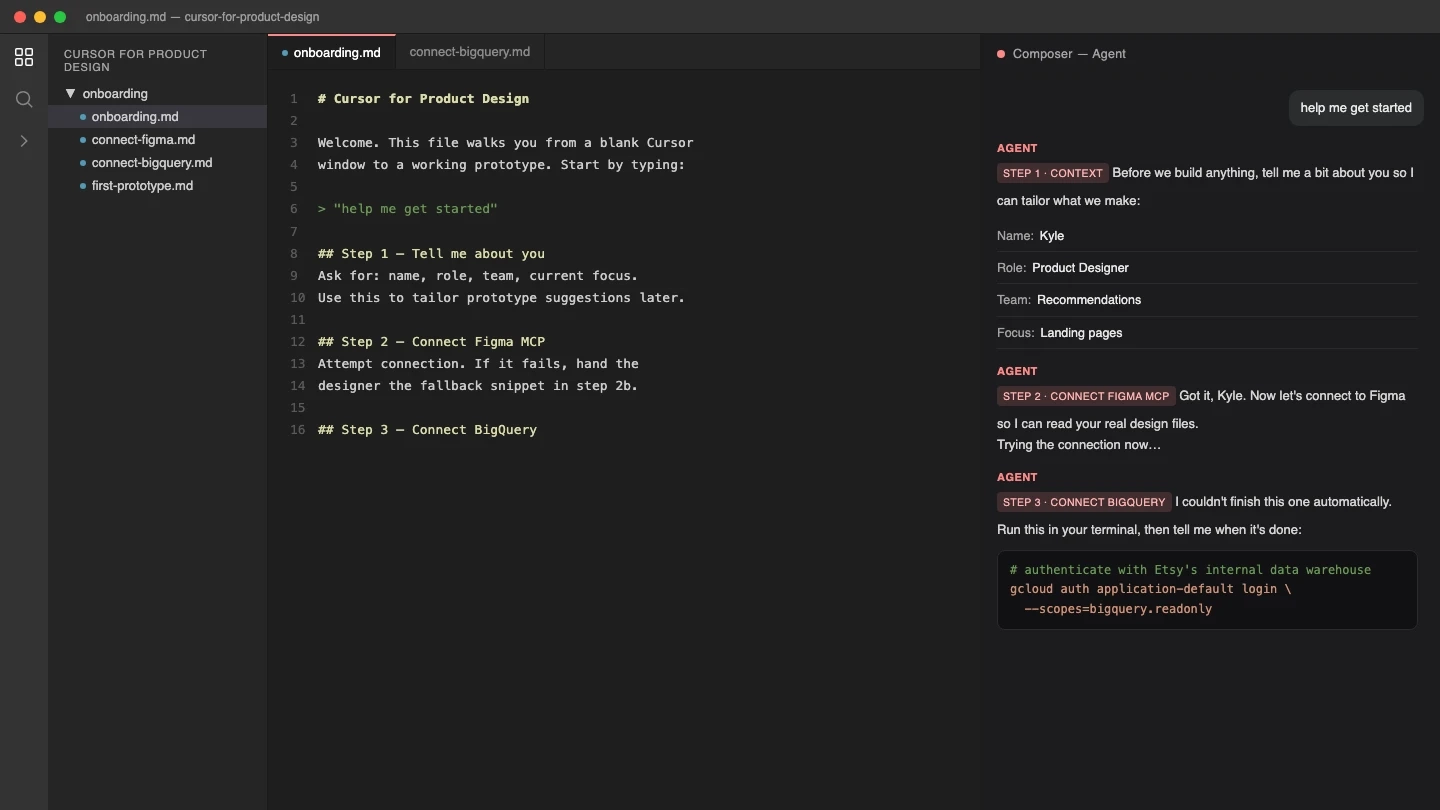Switch to the connect-bigquery.md editor tab

tap(470, 52)
